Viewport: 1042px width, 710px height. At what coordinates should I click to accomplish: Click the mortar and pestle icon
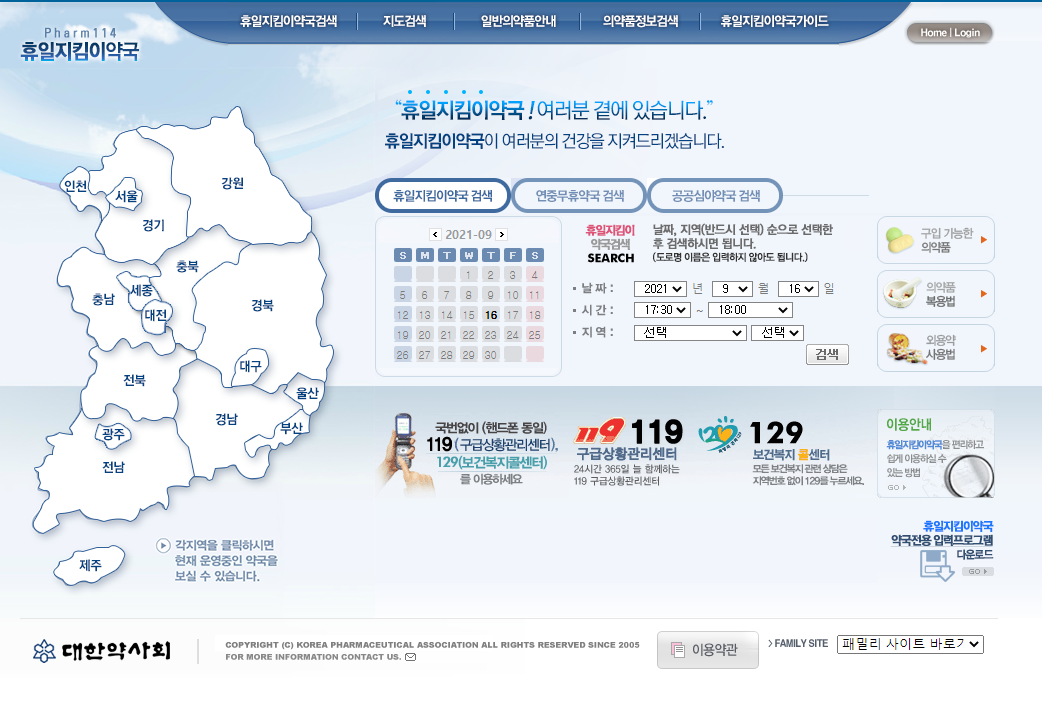[901, 294]
